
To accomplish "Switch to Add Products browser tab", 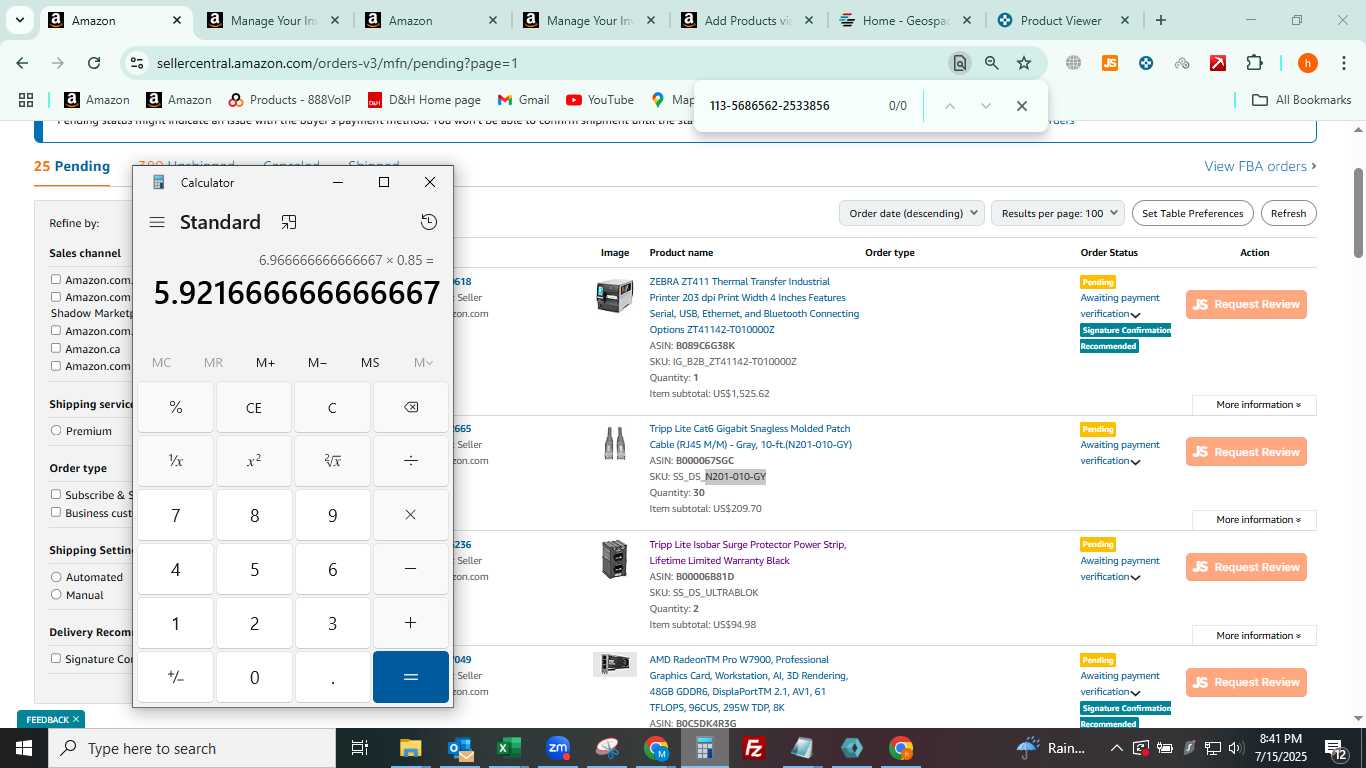I will (745, 20).
